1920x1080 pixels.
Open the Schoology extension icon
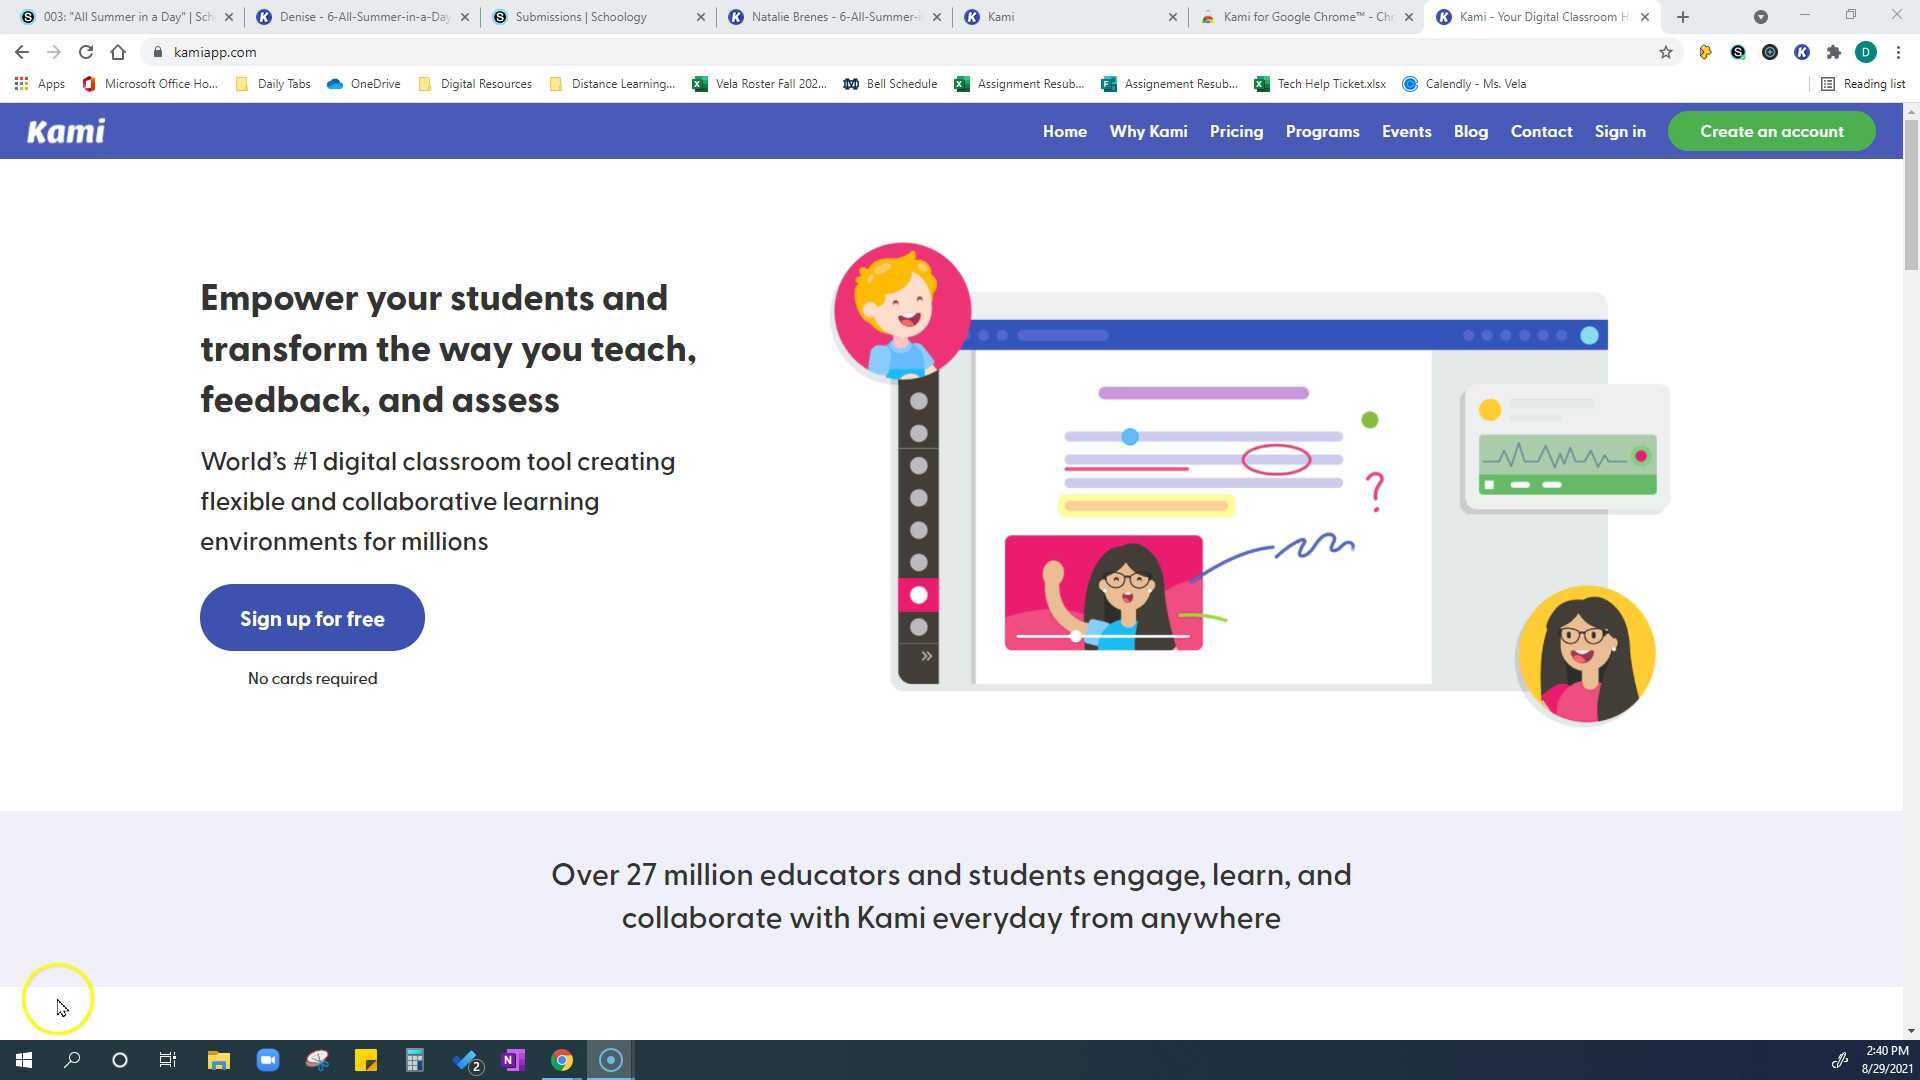pos(1738,51)
